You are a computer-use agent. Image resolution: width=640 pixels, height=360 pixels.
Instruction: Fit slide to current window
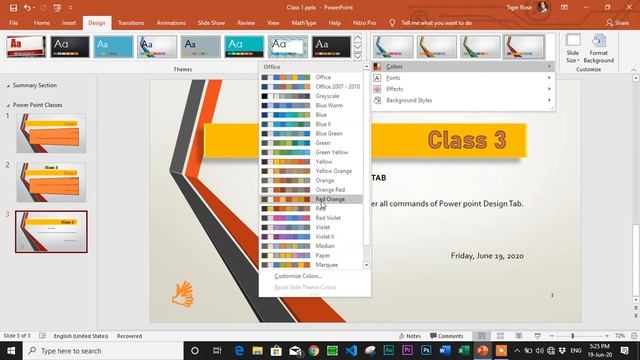[x=634, y=336]
